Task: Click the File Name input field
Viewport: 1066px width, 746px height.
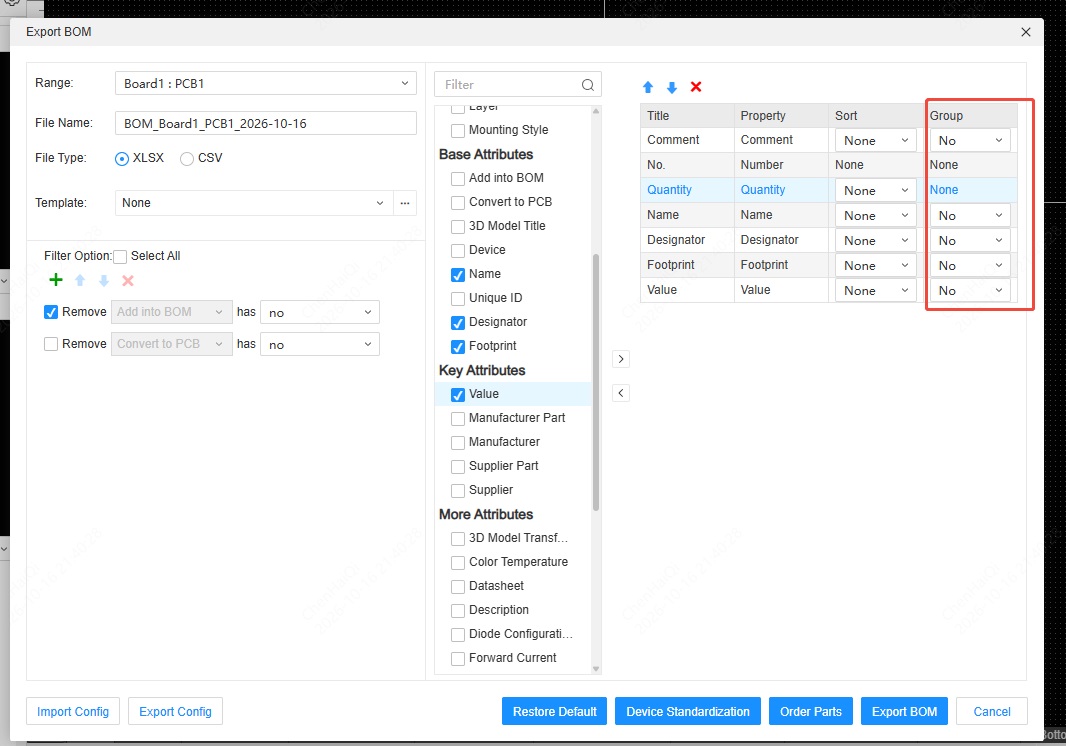Action: [x=266, y=123]
